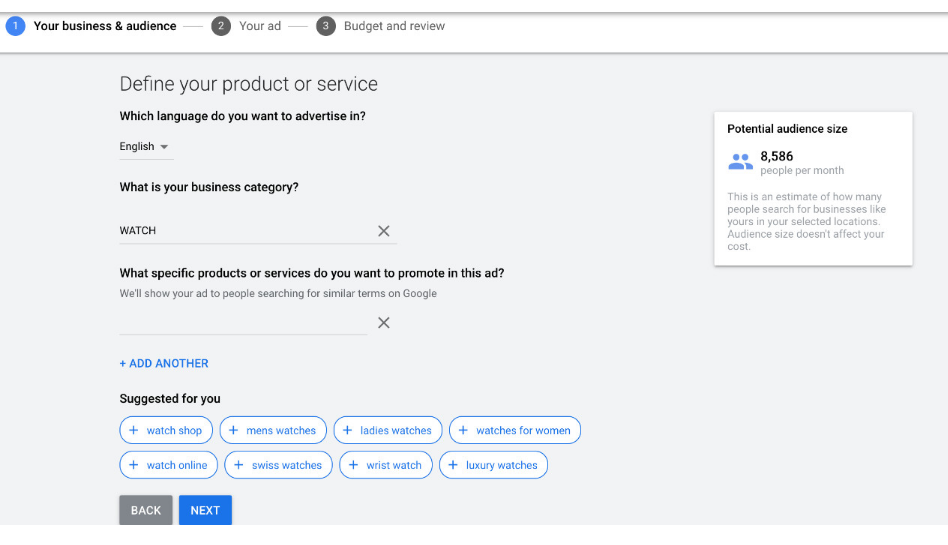This screenshot has width=948, height=545.
Task: Focus the specific products or services field
Action: pyautogui.click(x=243, y=322)
